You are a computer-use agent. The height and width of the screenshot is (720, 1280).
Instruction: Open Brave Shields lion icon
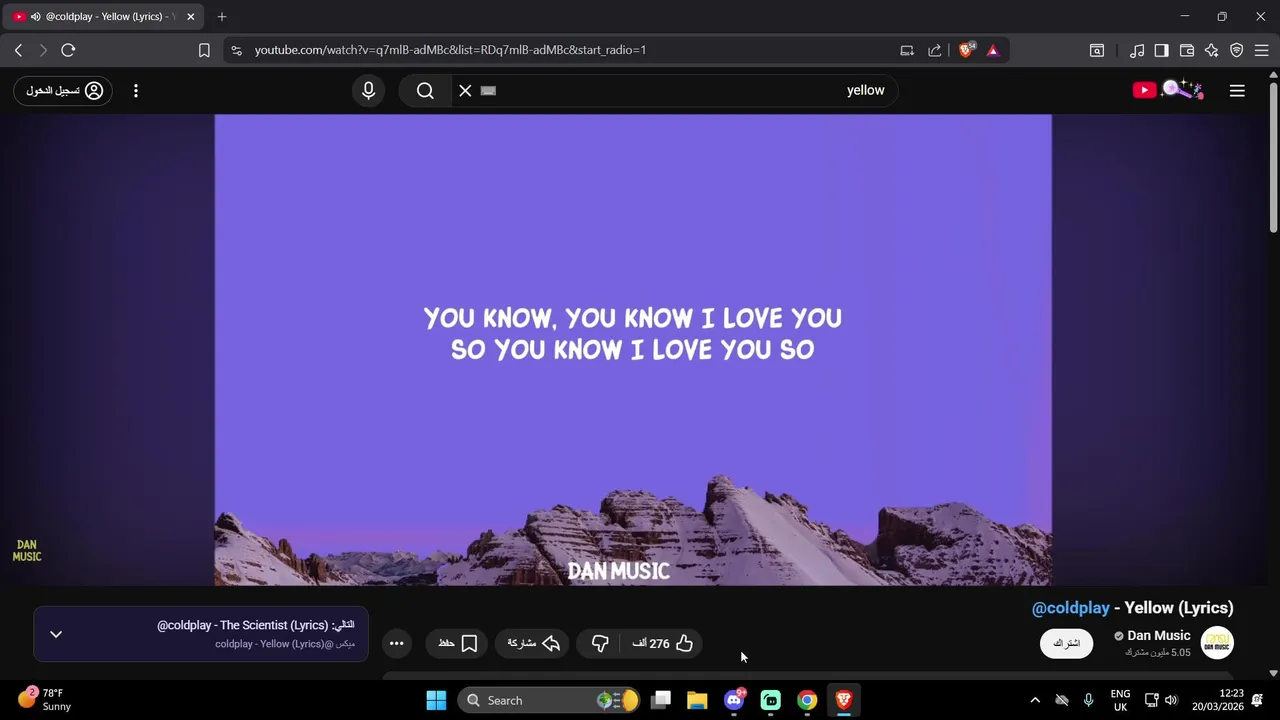point(966,50)
